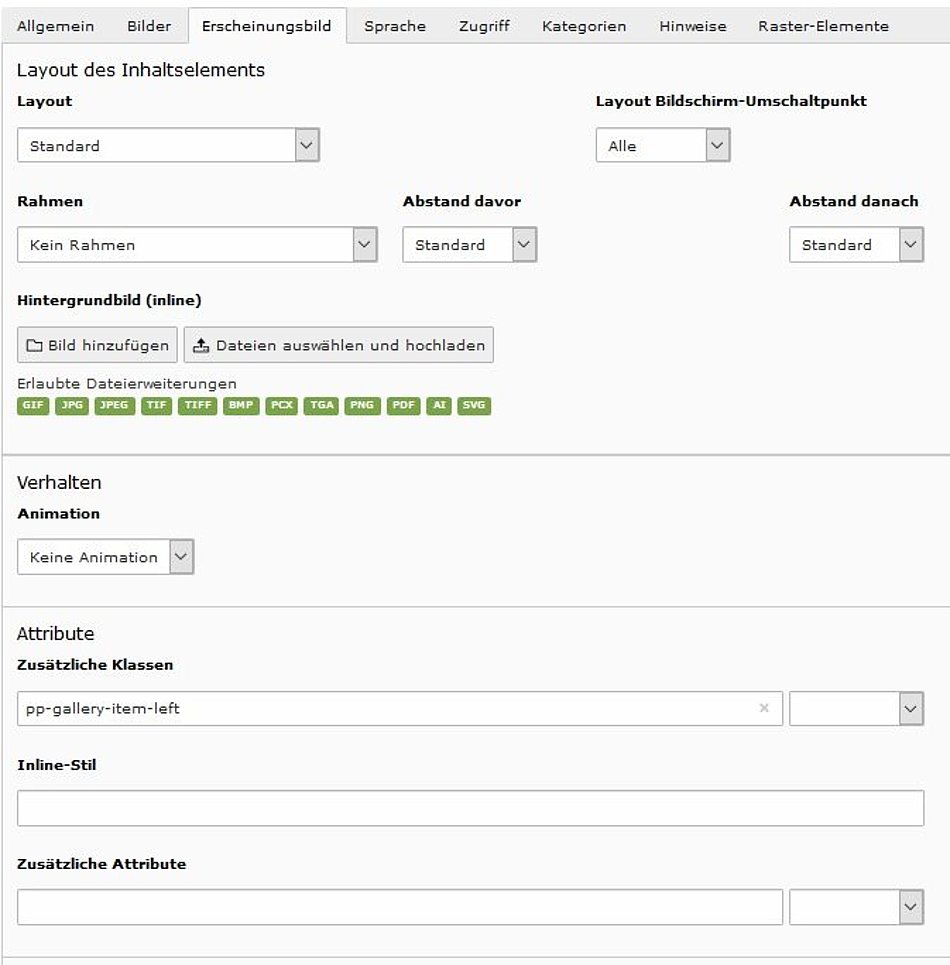This screenshot has height=965, width=950.
Task: Open the Sprache tab
Action: [x=395, y=26]
